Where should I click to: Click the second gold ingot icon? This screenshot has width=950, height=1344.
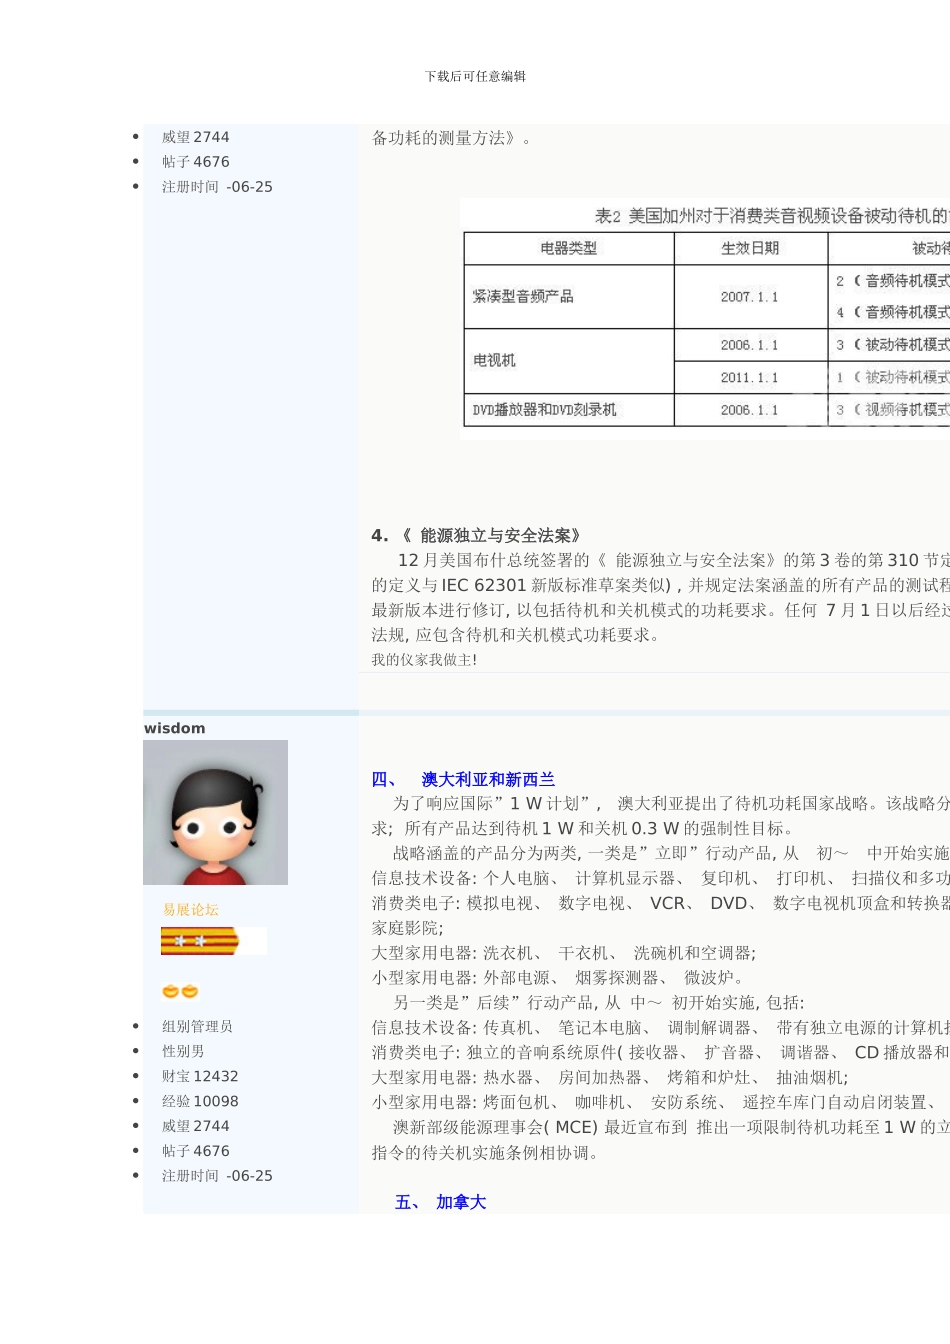point(190,991)
